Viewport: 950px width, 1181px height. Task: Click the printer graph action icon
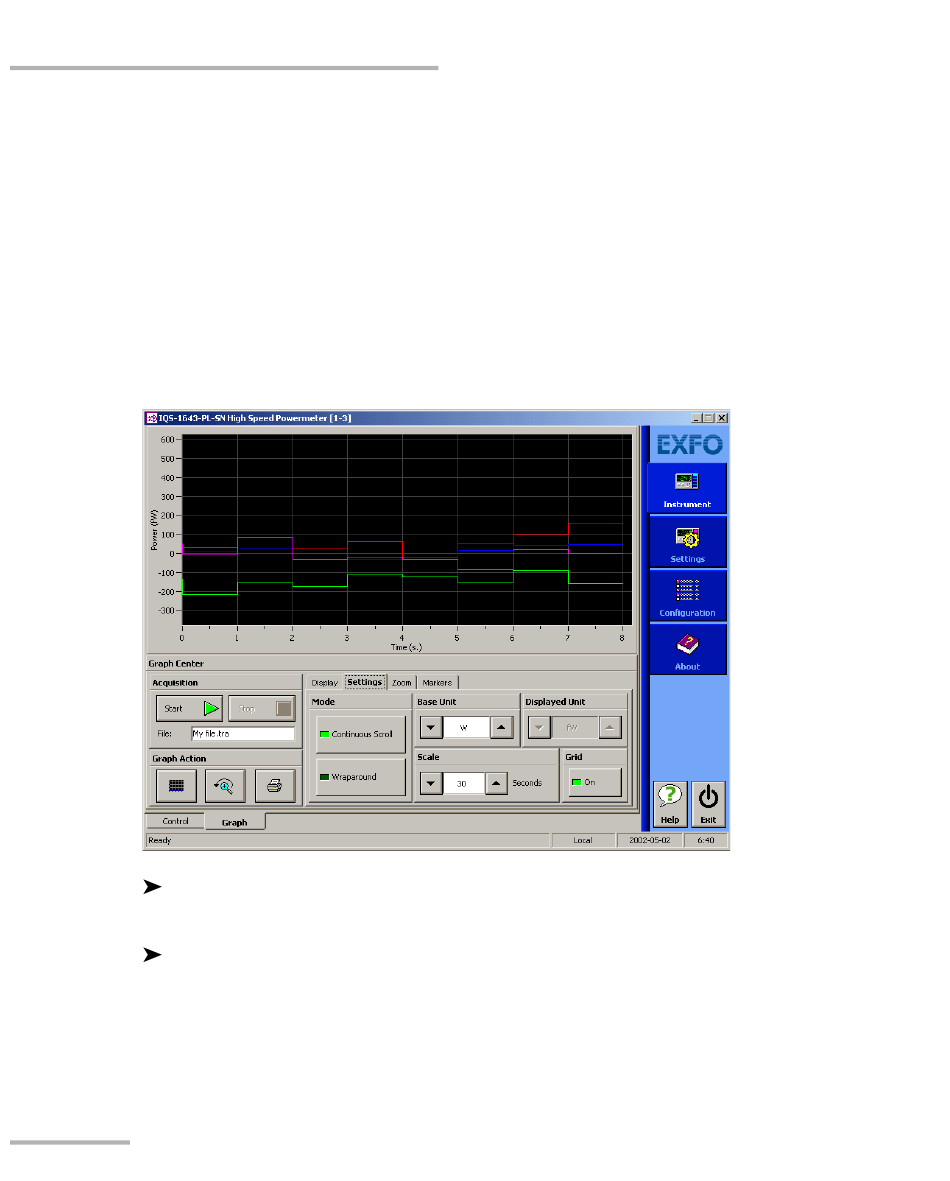tap(274, 786)
